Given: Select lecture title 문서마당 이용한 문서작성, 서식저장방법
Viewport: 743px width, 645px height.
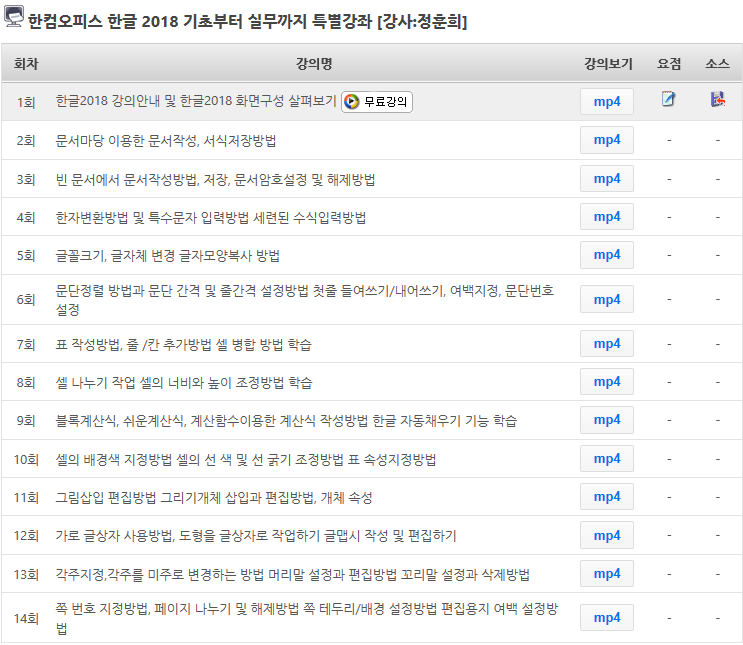Looking at the screenshot, I should click(x=166, y=140).
